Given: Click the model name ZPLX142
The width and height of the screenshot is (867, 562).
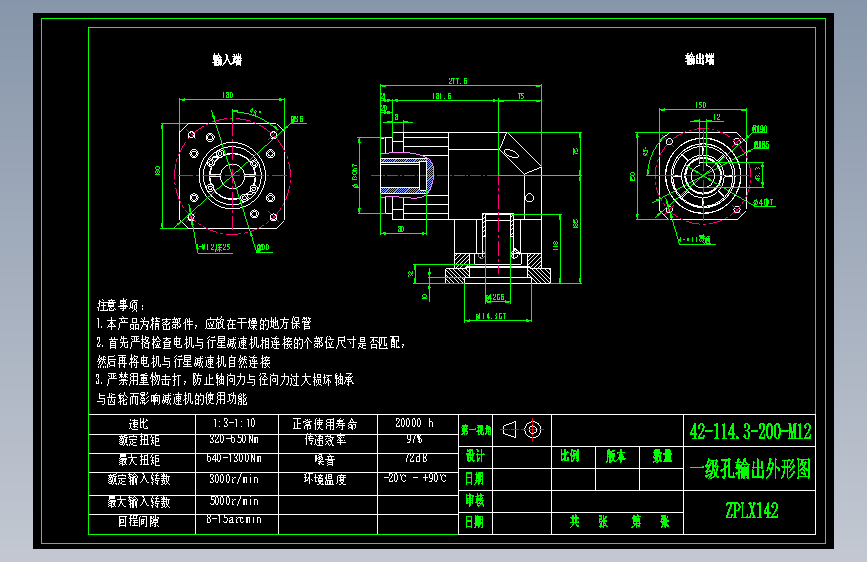Looking at the screenshot, I should click(x=752, y=511).
